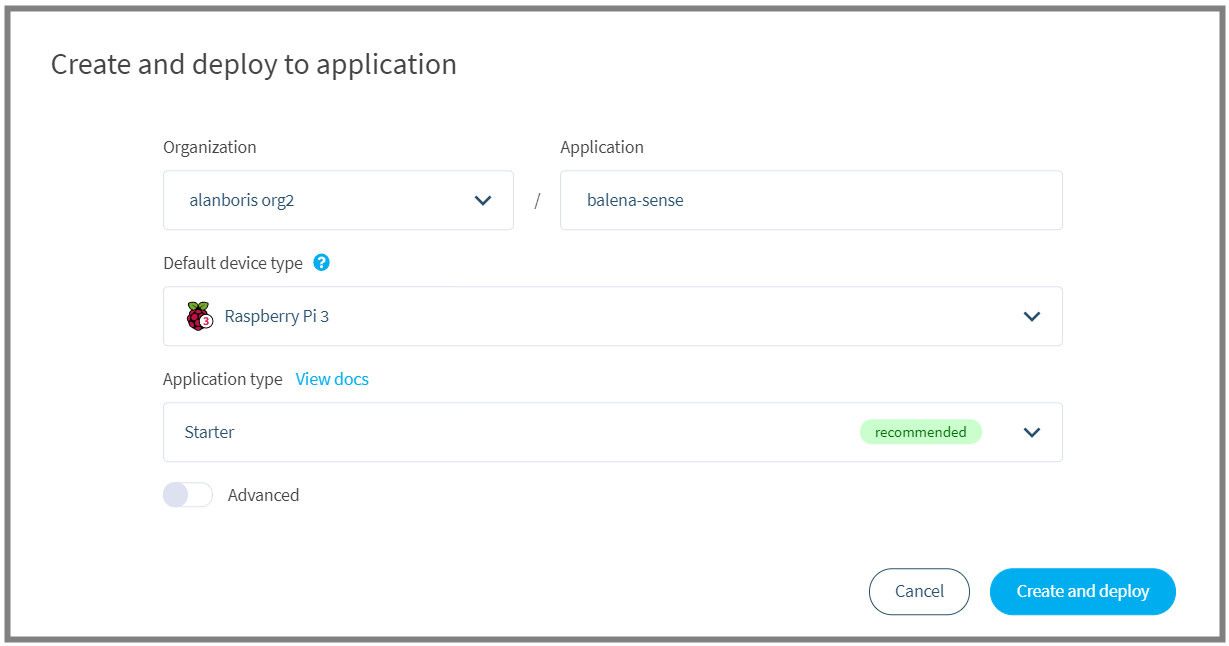Viewport: 1229px width, 646px height.
Task: Toggle the Advanced switch on
Action: coord(188,495)
